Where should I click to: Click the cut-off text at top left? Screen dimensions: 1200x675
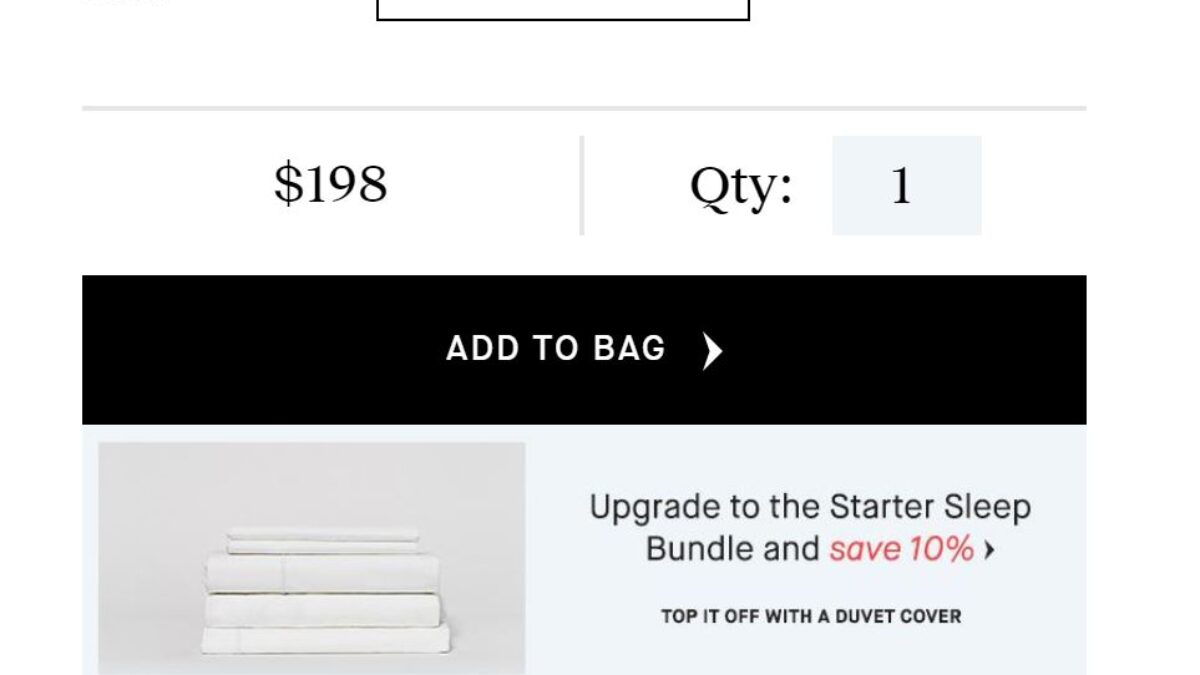coord(127,3)
